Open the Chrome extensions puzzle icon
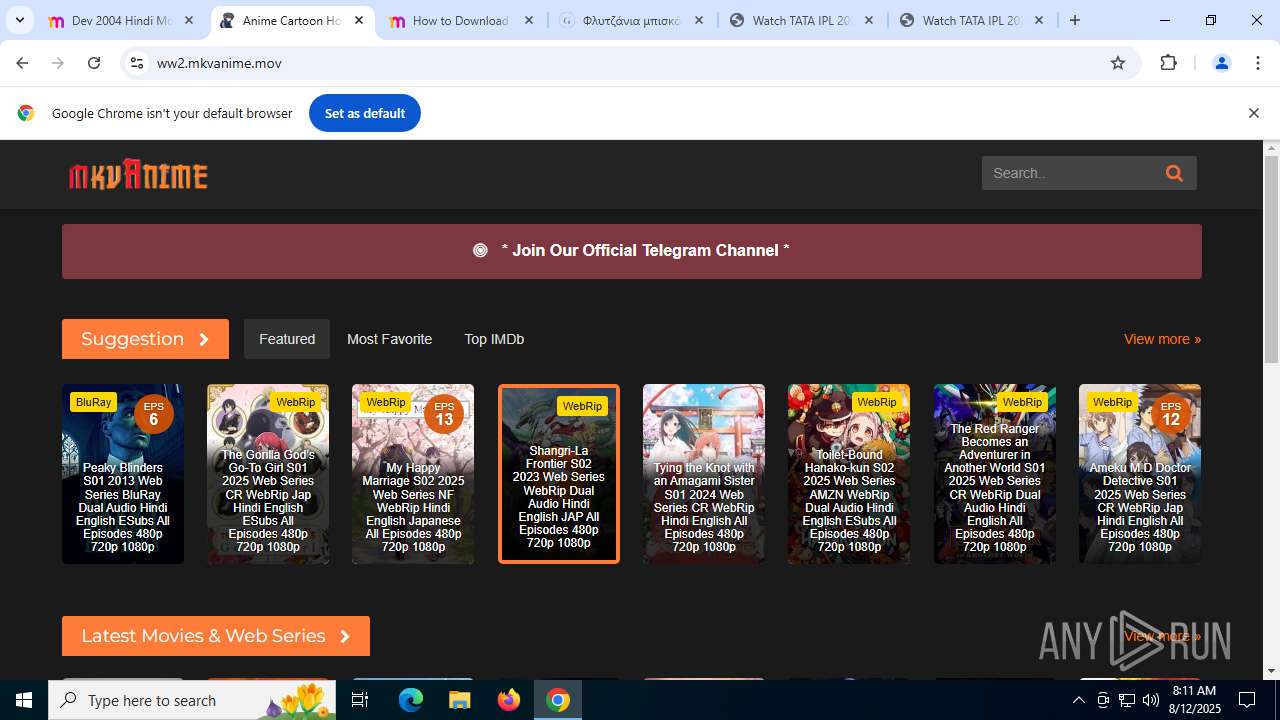 tap(1168, 63)
